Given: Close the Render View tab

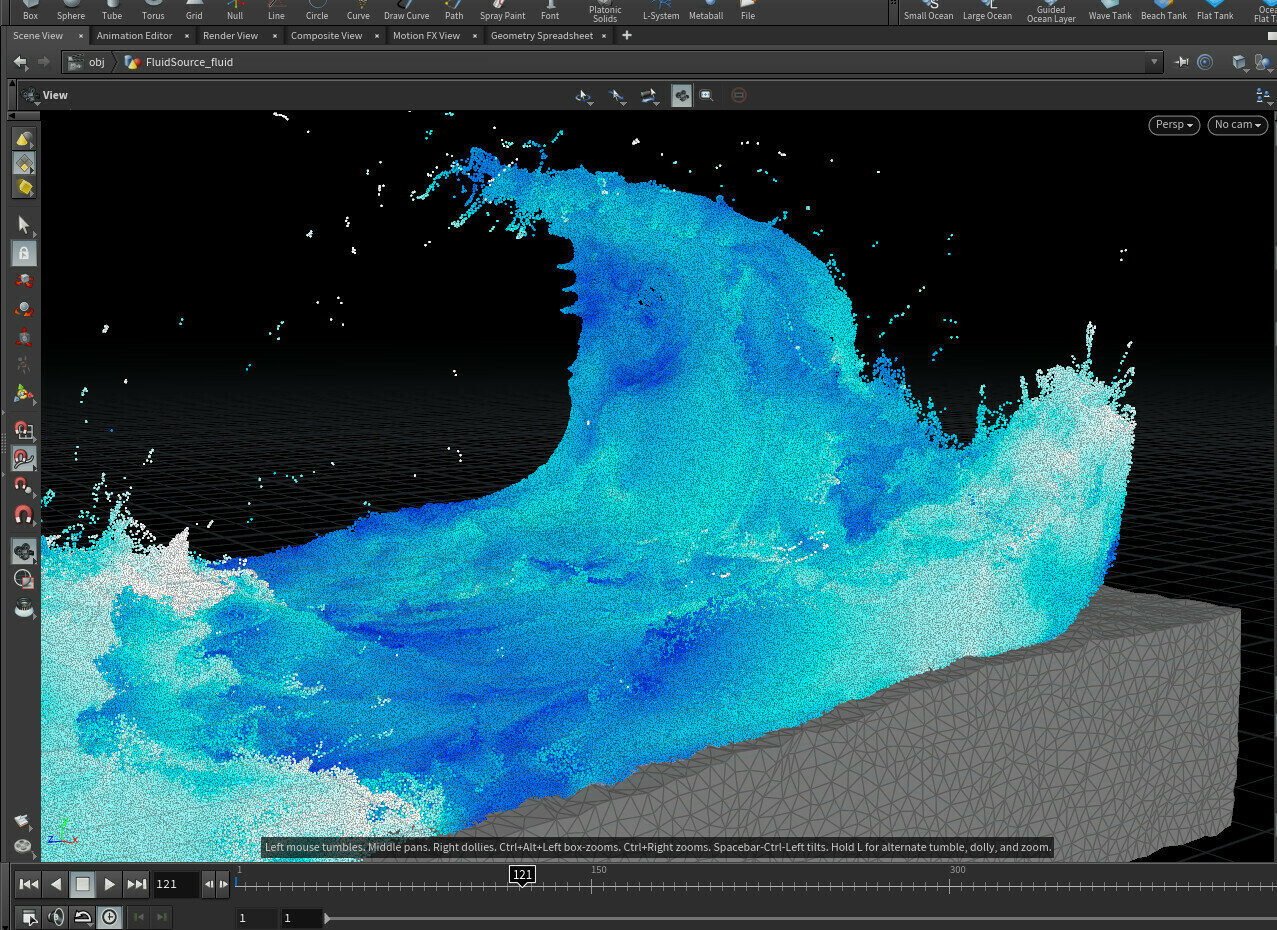Looking at the screenshot, I should 273,36.
